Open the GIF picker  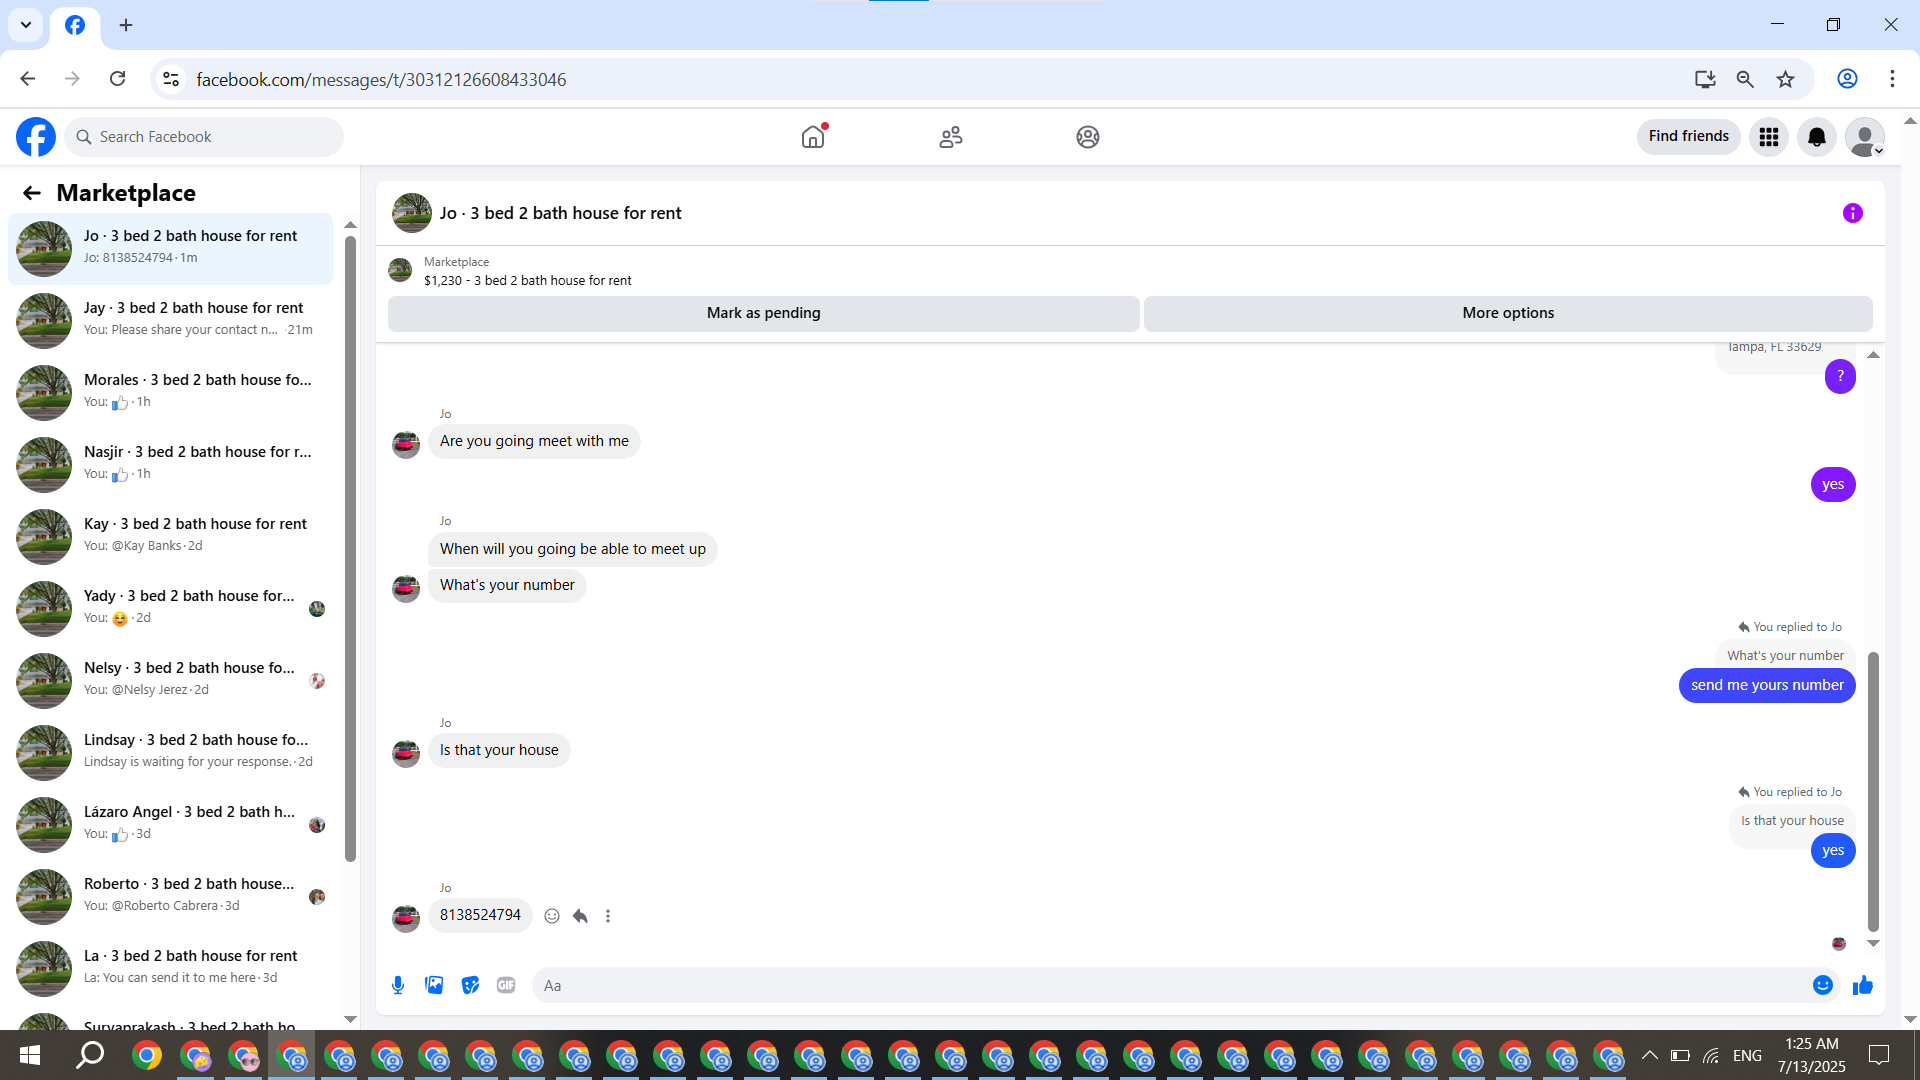506,985
